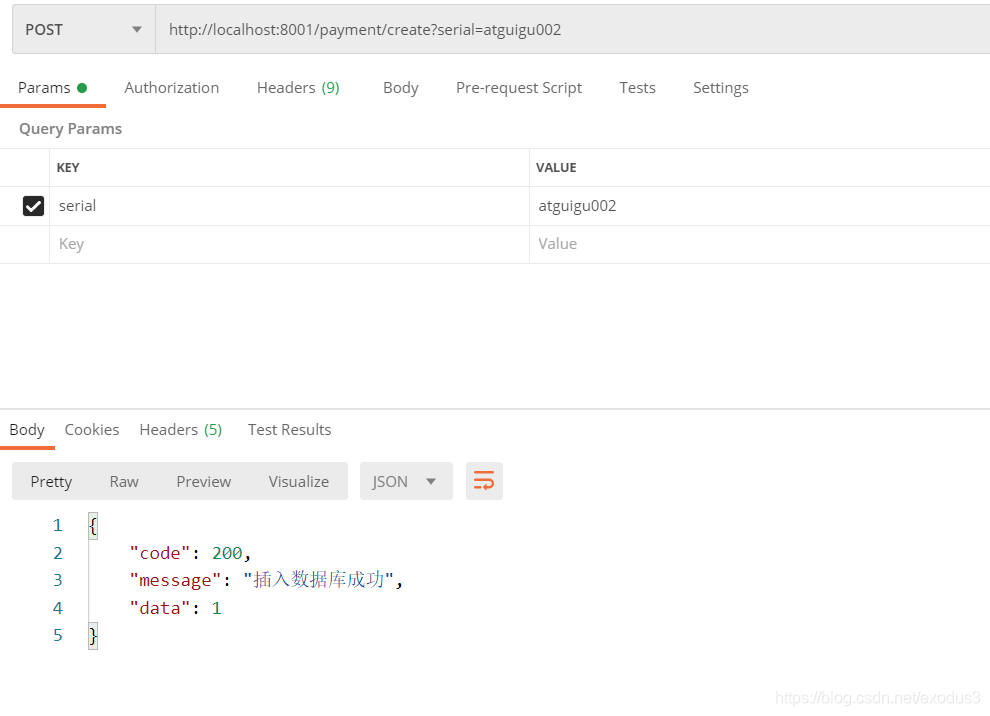Click the empty Value placeholder field

[760, 244]
